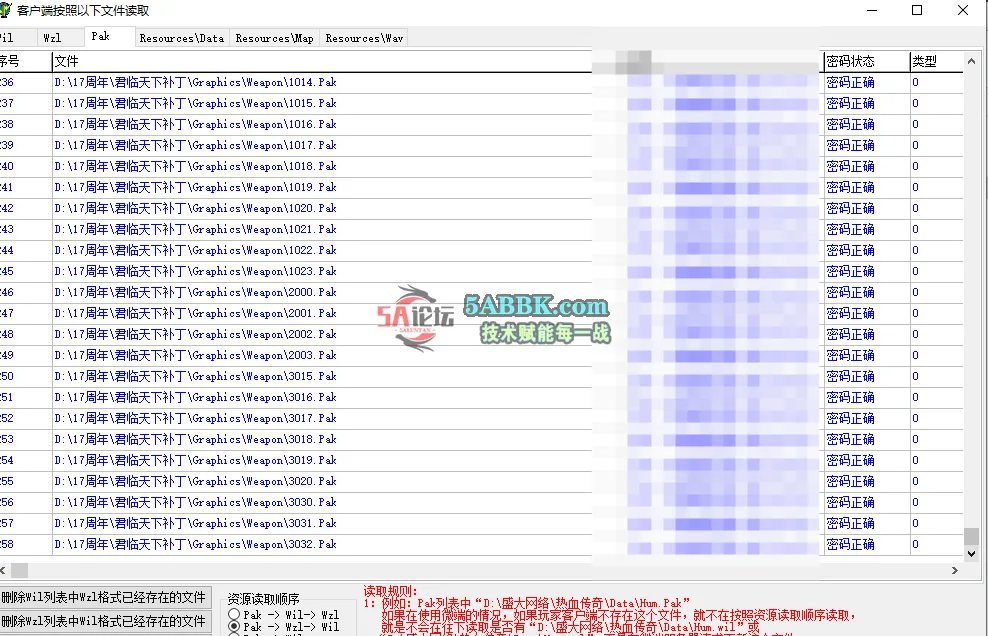Select the Weapon\1015.Pak file row
The height and width of the screenshot is (636, 988).
(195, 103)
